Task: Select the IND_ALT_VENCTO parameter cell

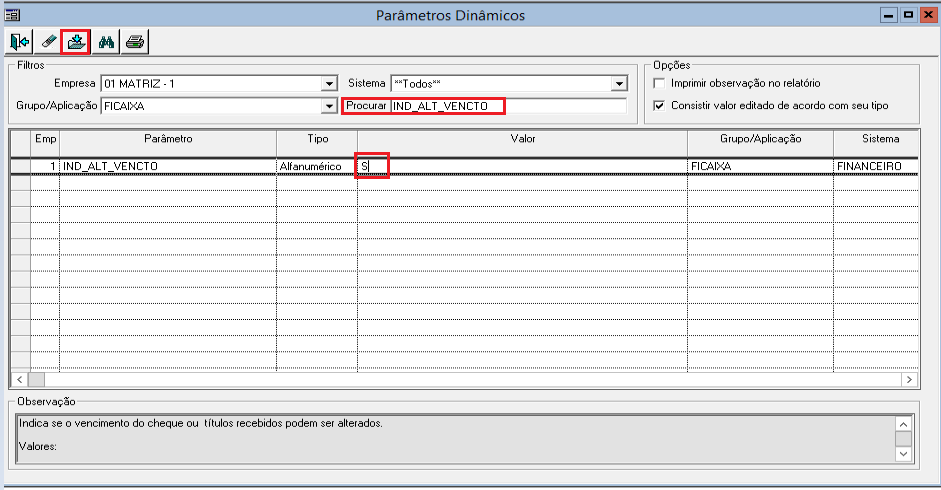Action: (168, 166)
